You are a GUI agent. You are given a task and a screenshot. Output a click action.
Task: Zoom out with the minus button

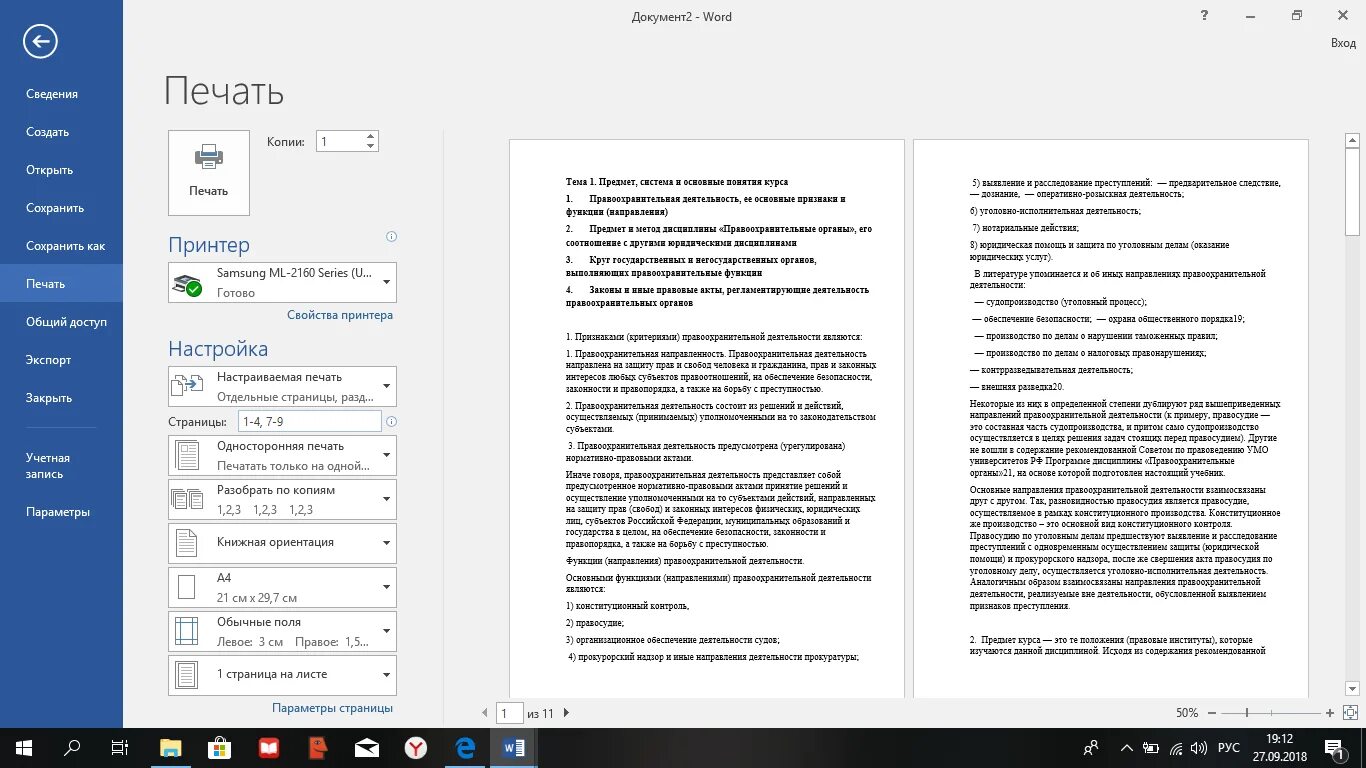(1211, 713)
